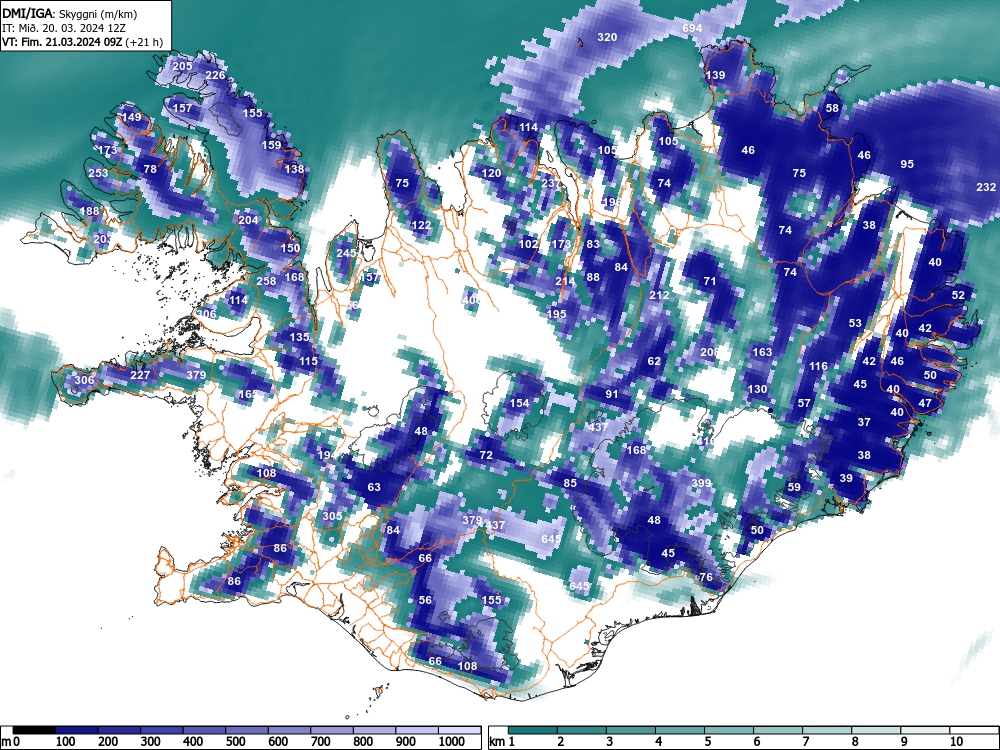Pick the teal swatch between km 5 and 6

tap(729, 730)
